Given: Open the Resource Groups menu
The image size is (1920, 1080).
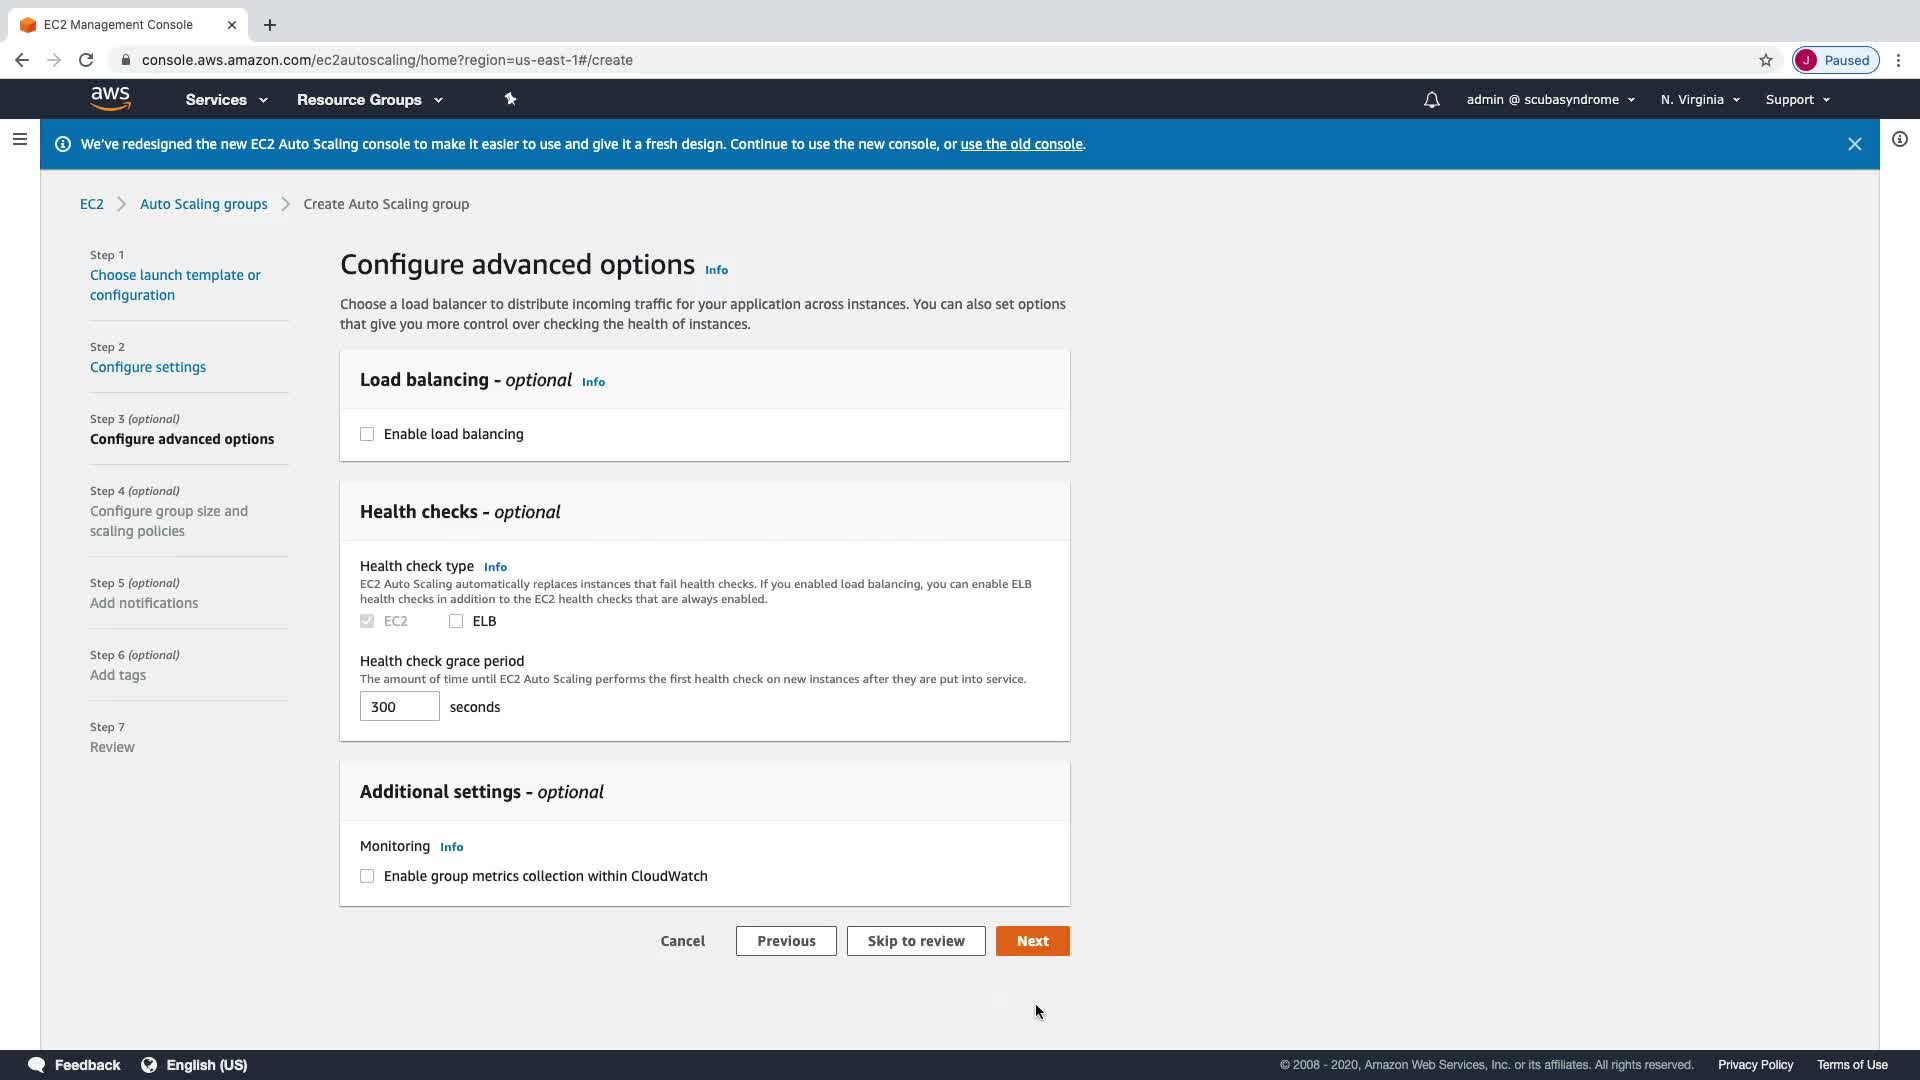Looking at the screenshot, I should (369, 100).
